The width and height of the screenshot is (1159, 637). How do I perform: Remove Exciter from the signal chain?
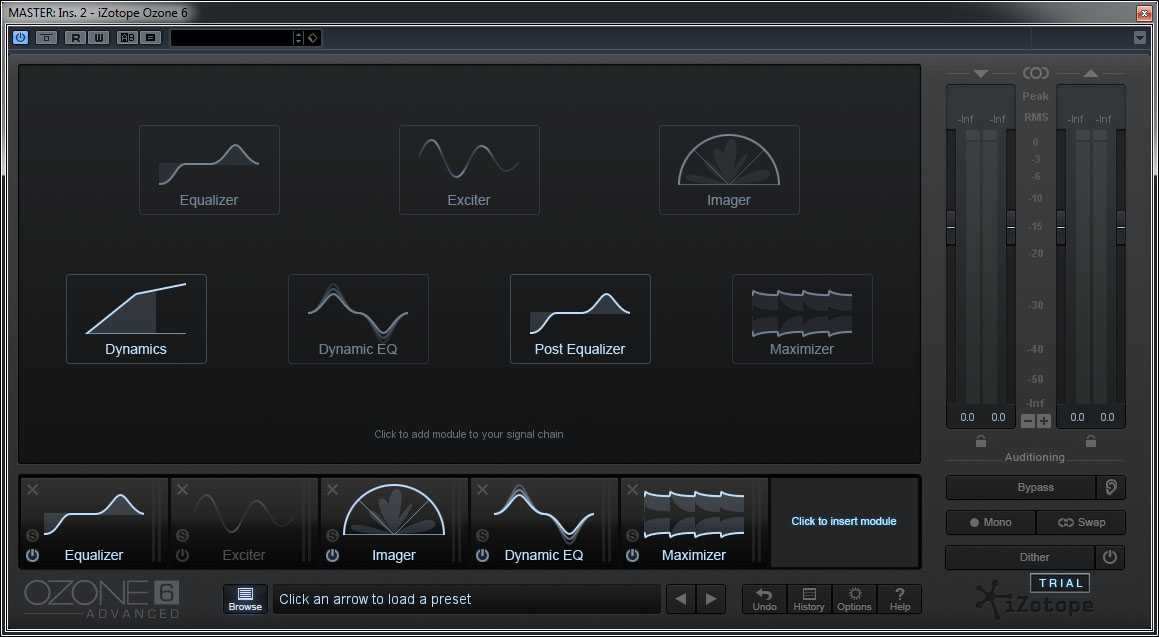[183, 489]
